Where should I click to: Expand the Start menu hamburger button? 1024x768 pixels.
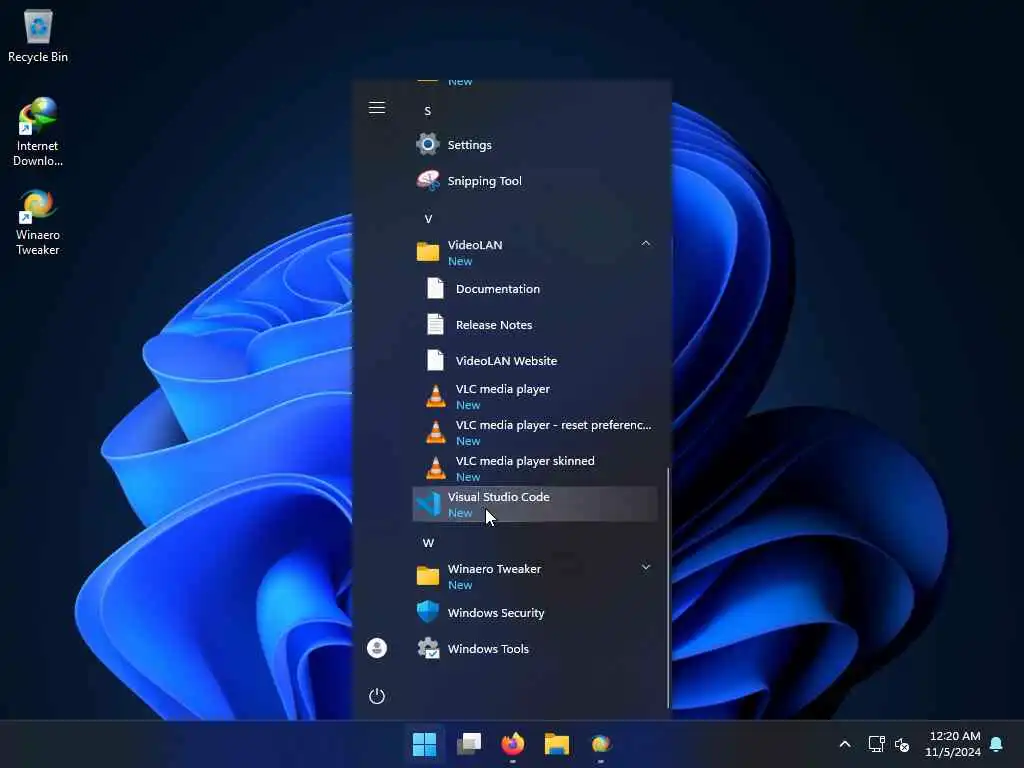(377, 108)
